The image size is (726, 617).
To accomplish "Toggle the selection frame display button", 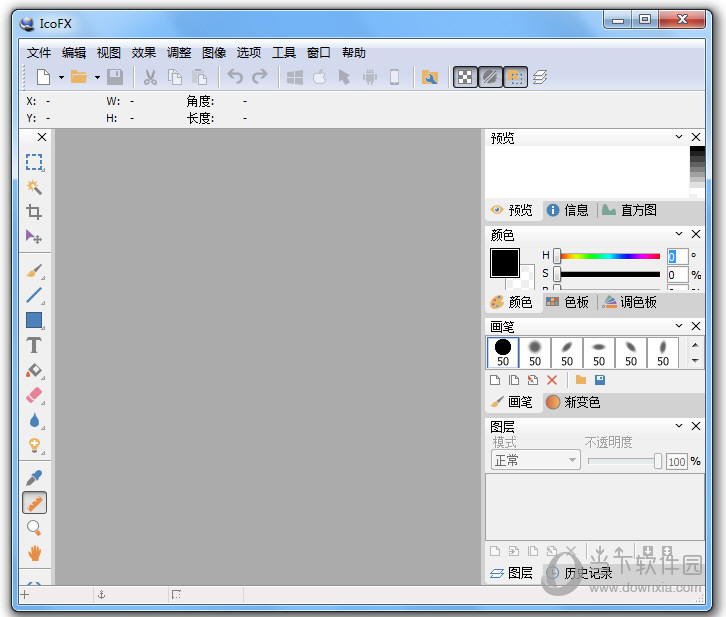I will click(515, 77).
